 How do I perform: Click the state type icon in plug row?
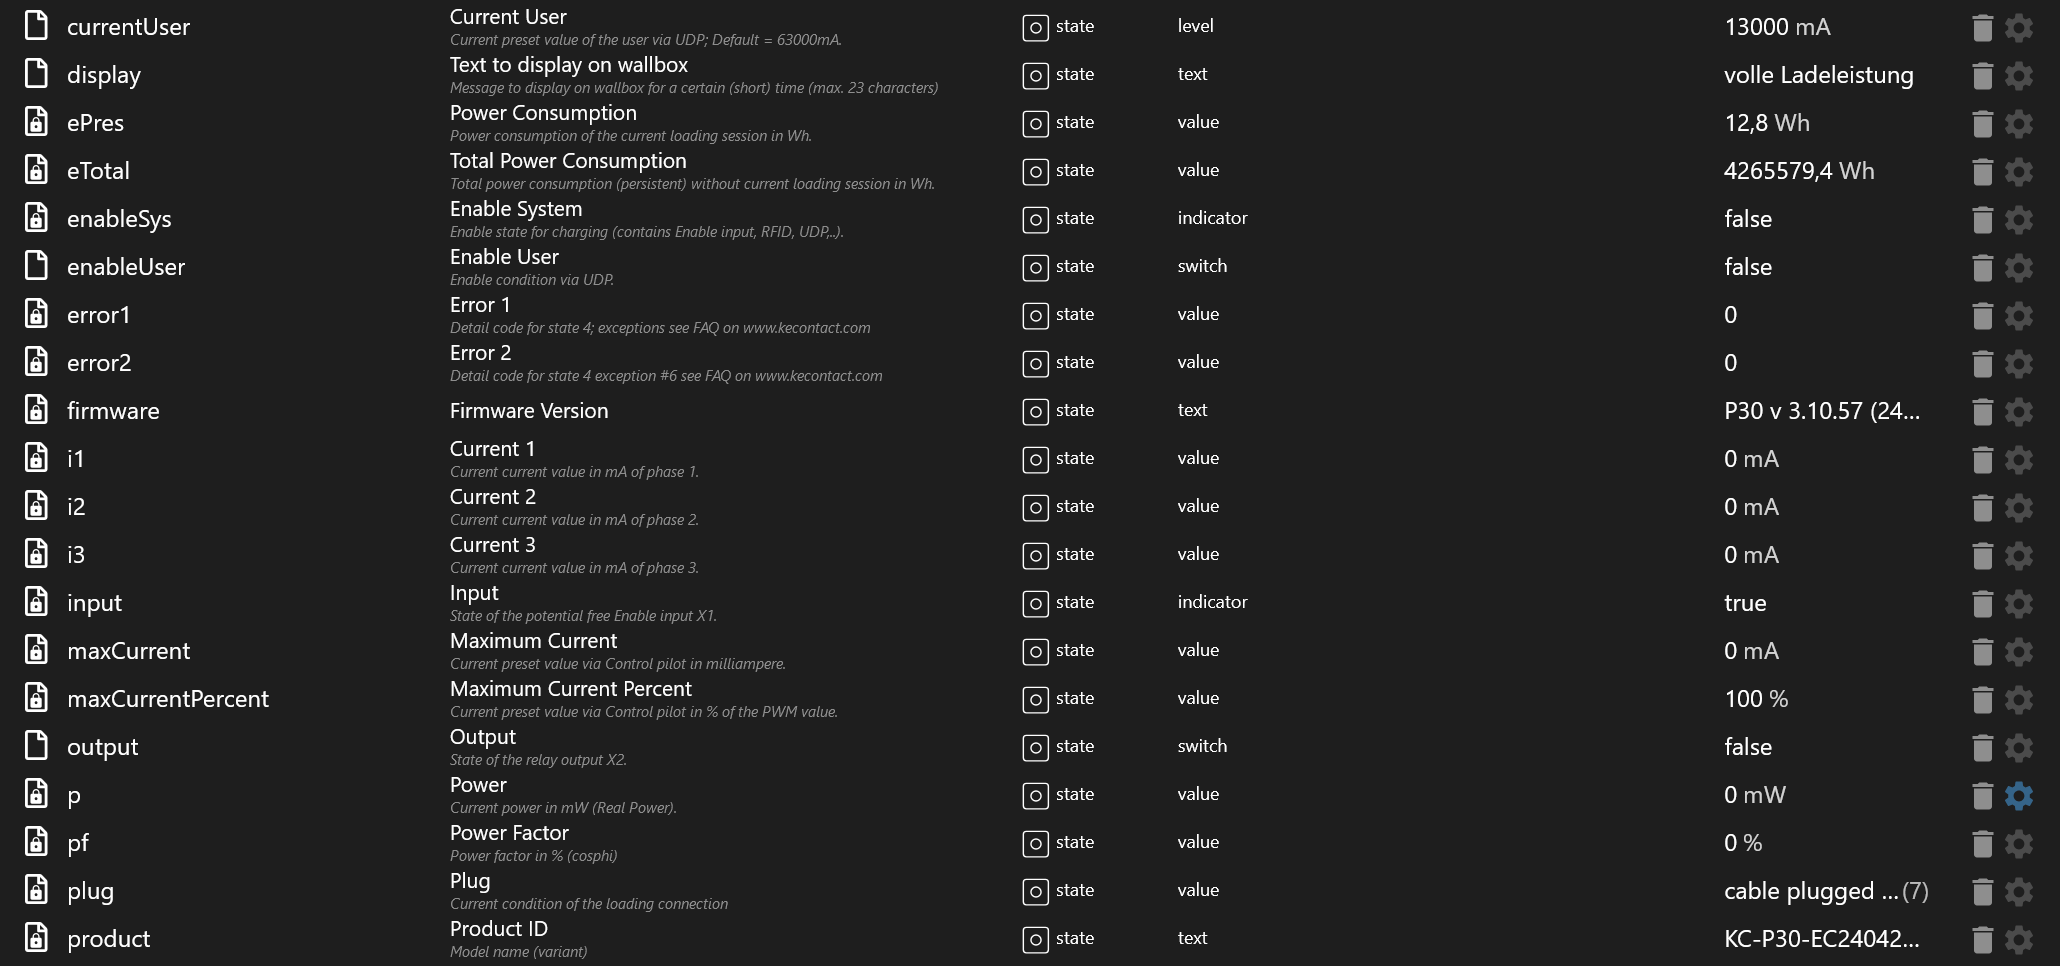[1035, 891]
